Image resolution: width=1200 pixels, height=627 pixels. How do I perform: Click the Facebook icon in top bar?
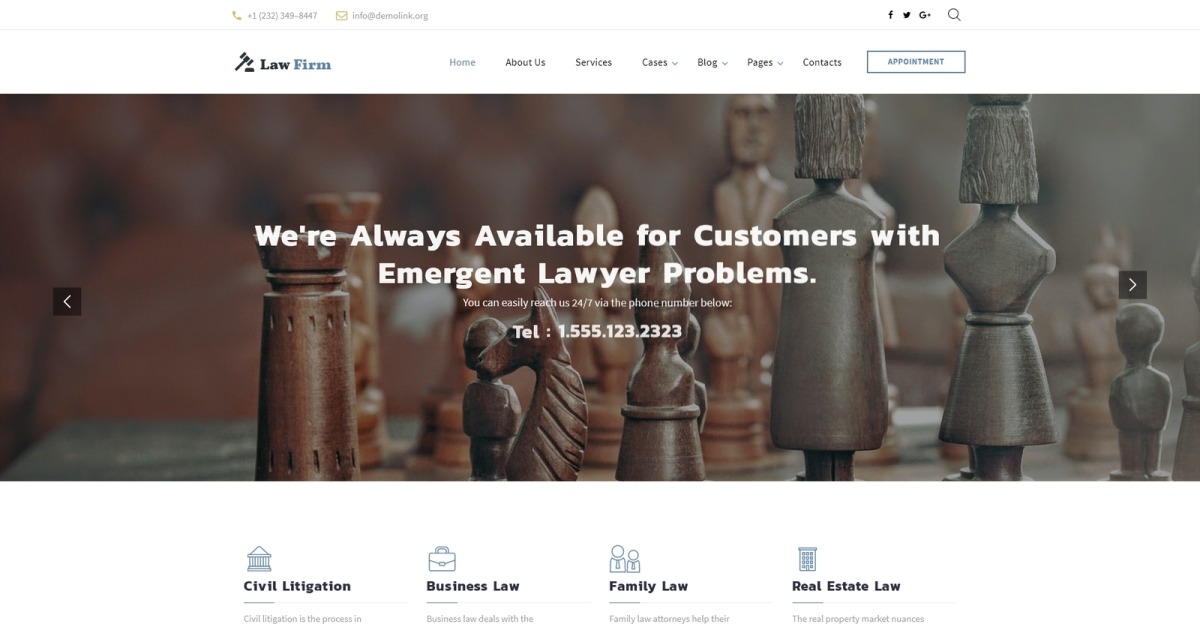click(890, 15)
